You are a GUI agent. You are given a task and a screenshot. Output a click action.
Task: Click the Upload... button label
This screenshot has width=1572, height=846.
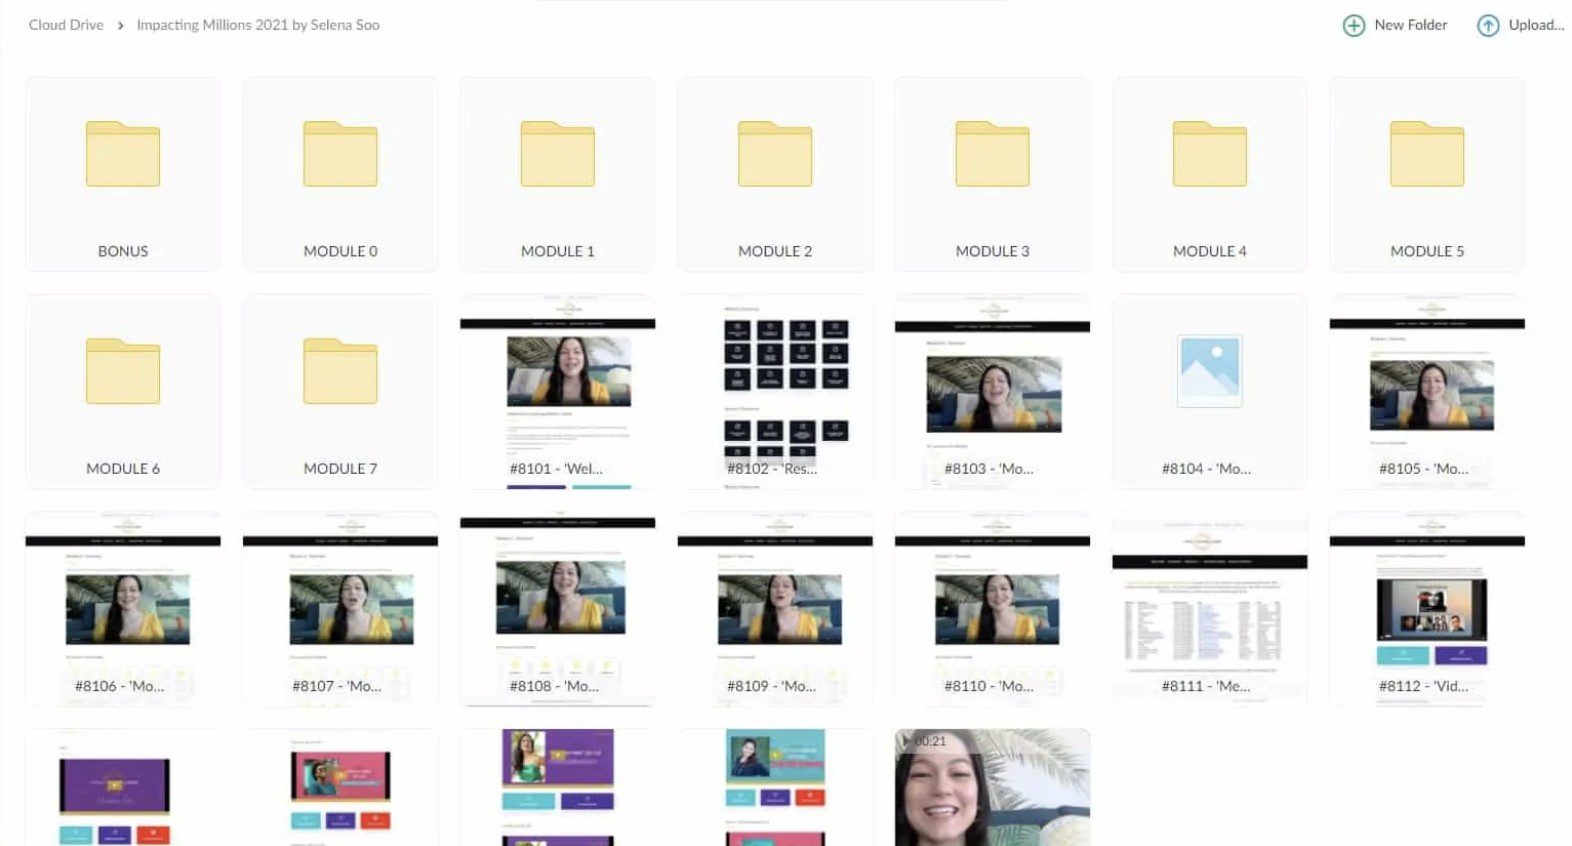(x=1536, y=25)
